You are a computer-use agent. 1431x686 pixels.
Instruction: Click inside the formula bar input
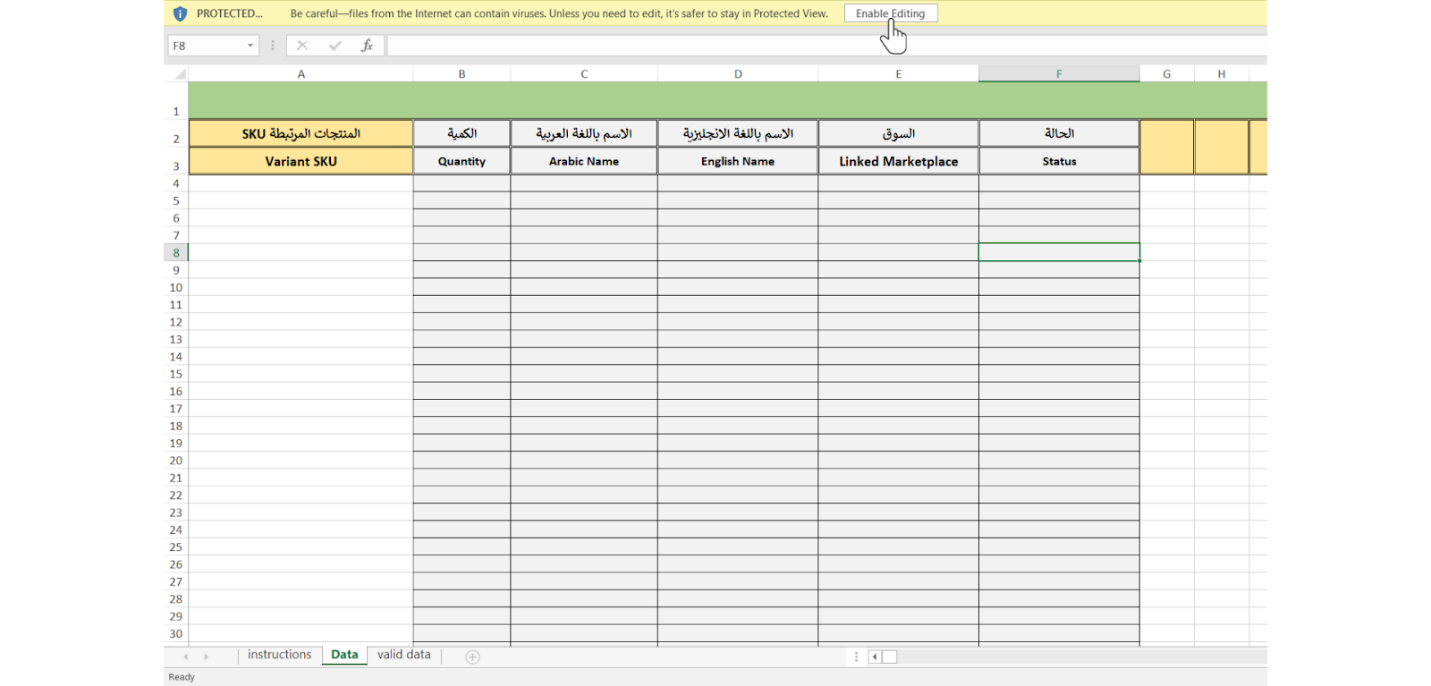[x=826, y=46]
